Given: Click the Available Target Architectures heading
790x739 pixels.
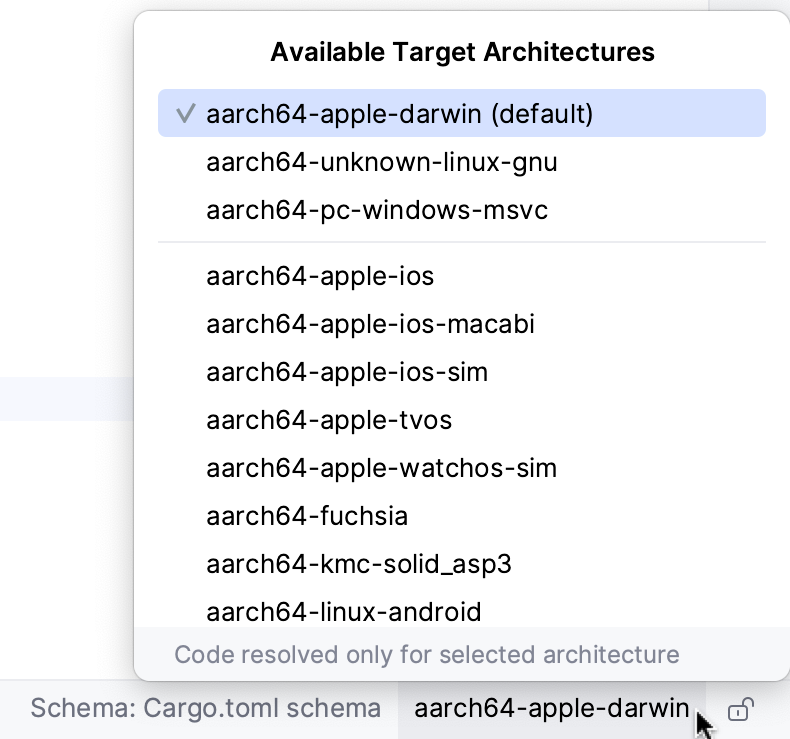Looking at the screenshot, I should [462, 52].
